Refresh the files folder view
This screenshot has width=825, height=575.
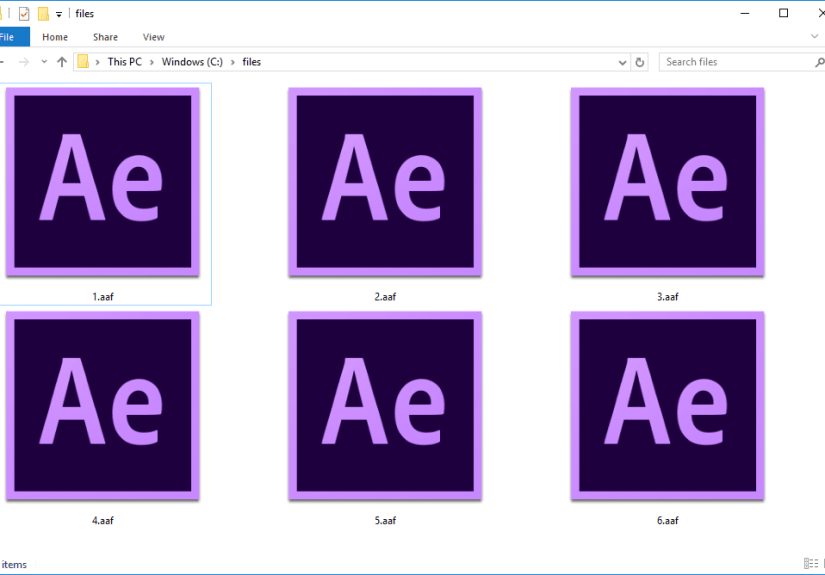[639, 63]
